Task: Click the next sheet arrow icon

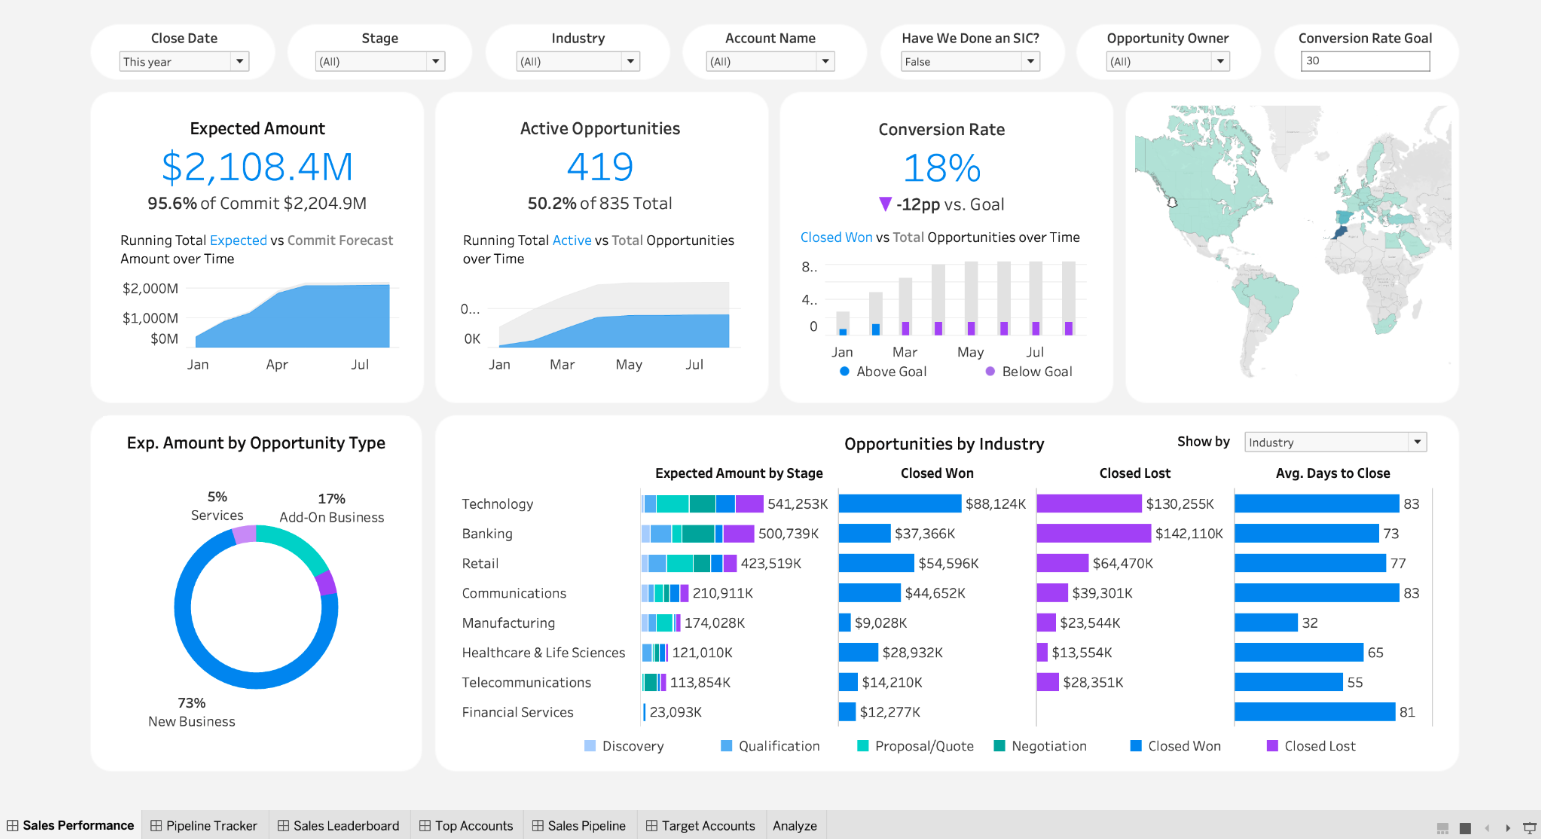Action: 1508,827
